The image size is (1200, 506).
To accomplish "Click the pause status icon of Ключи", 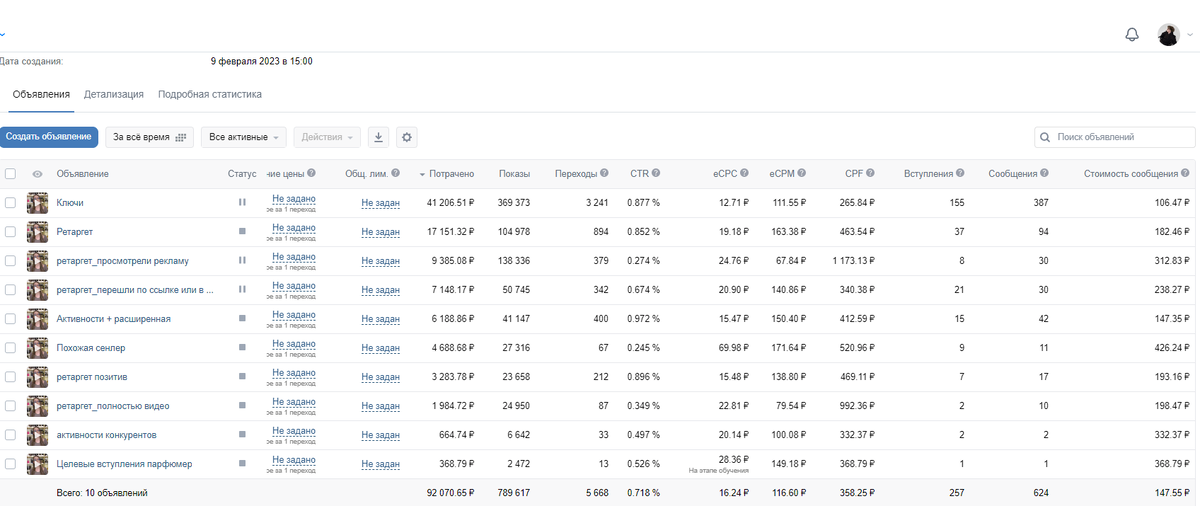I will (242, 203).
